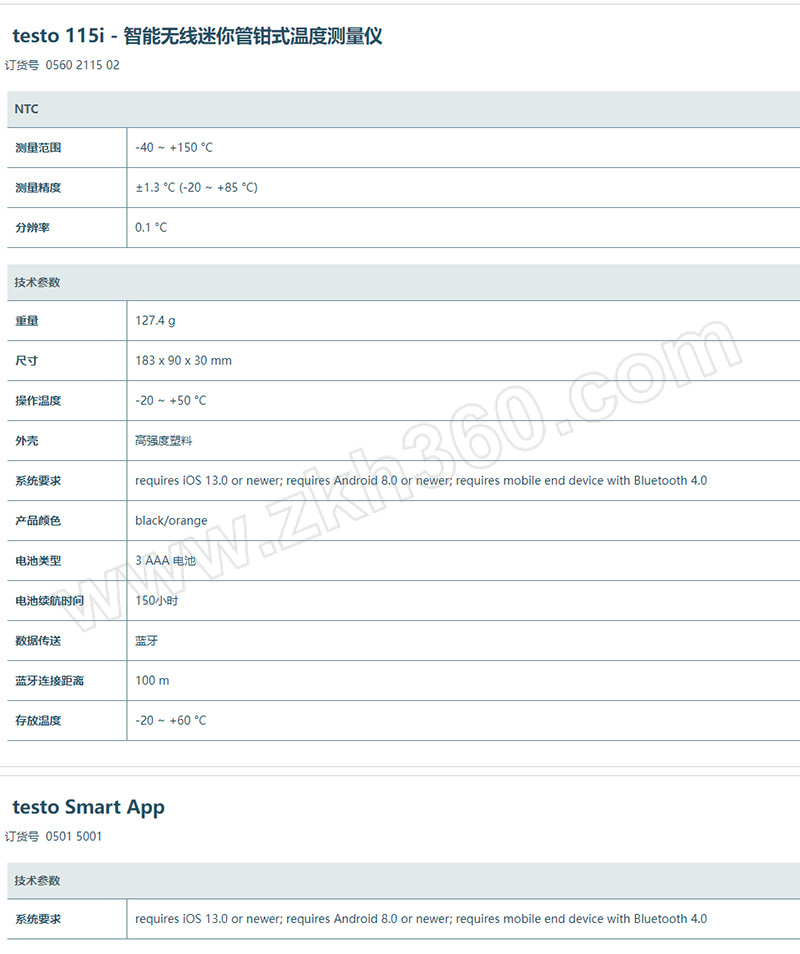Click the 数据传送 row label
The width and height of the screenshot is (800, 954).
click(38, 641)
